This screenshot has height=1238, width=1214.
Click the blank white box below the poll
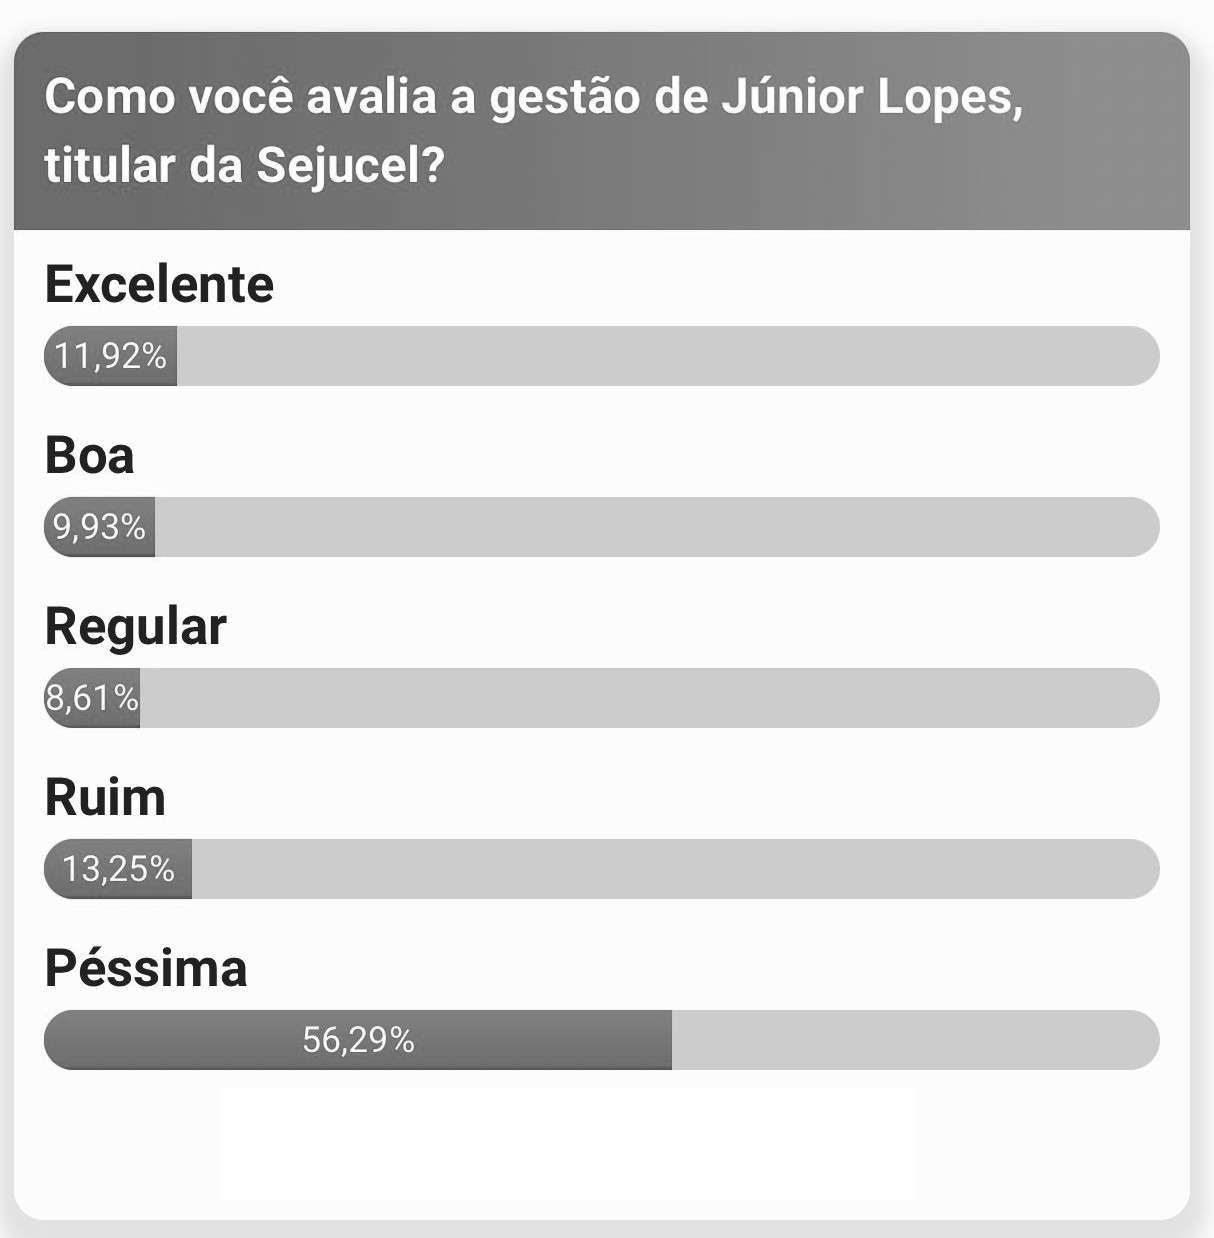coord(568,1144)
